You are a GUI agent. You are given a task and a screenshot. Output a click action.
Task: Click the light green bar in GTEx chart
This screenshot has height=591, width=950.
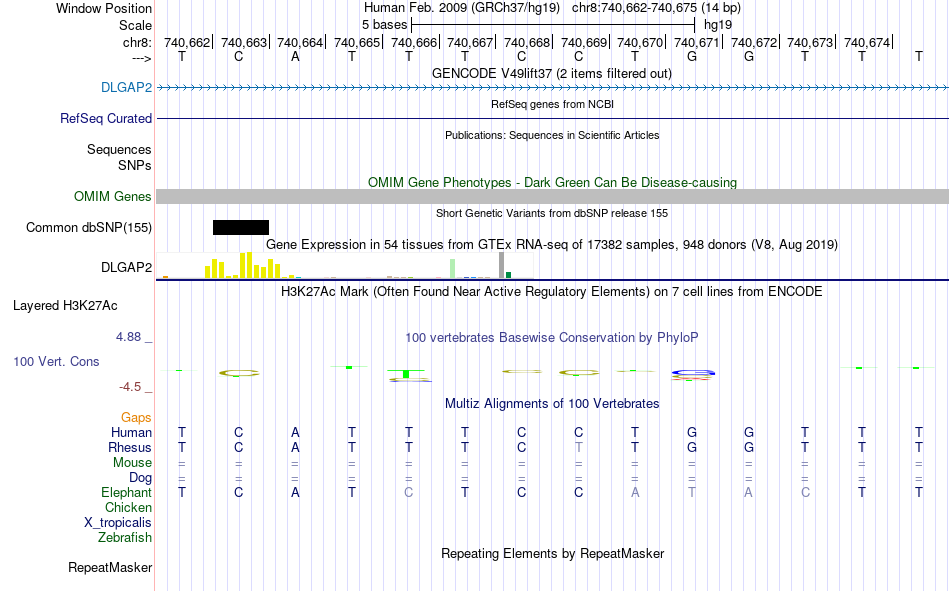[x=453, y=269]
